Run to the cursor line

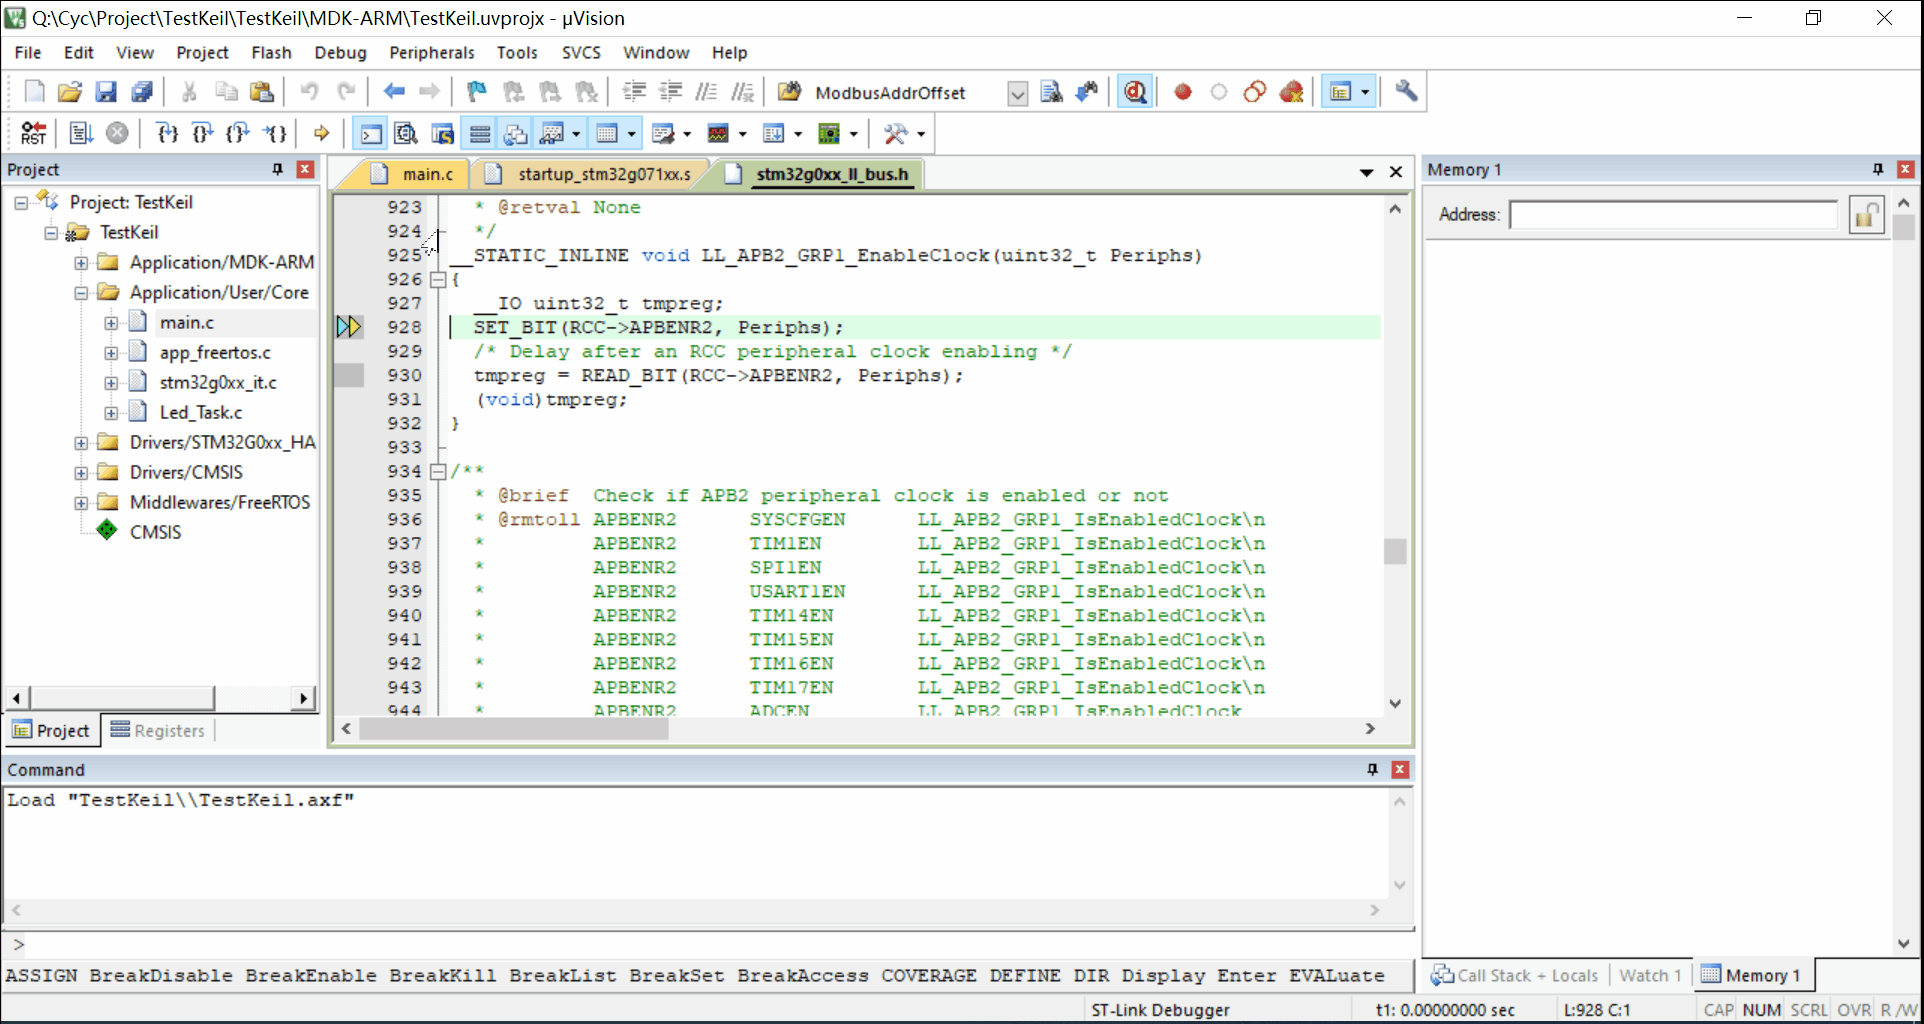point(275,133)
